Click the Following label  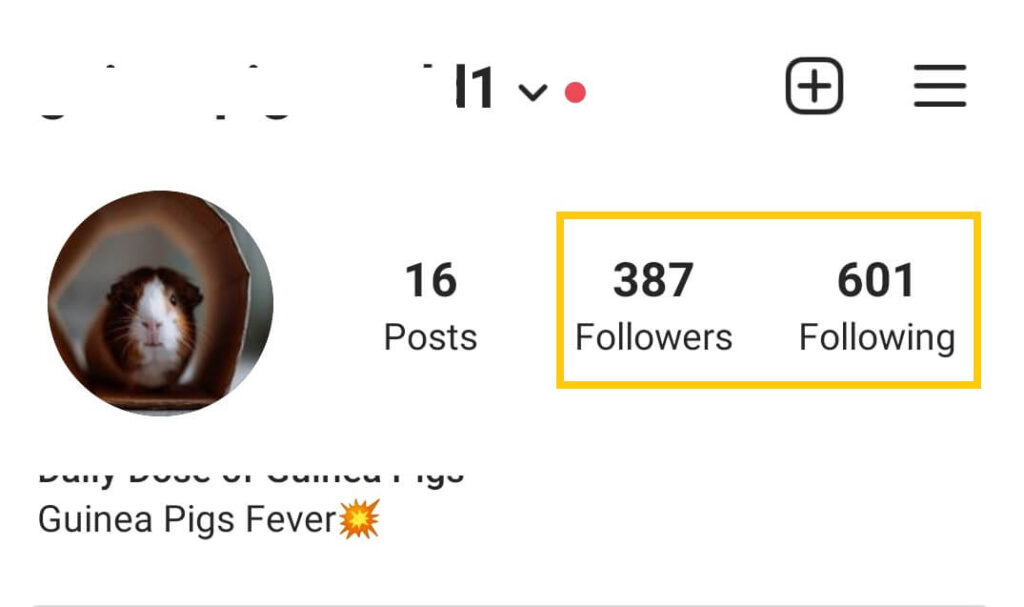pos(877,338)
